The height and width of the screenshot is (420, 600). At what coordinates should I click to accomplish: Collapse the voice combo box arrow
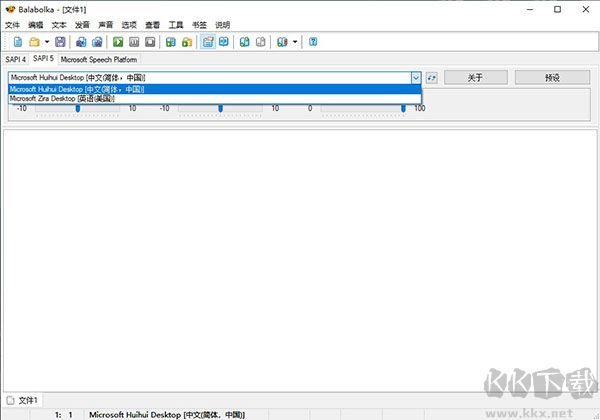416,78
